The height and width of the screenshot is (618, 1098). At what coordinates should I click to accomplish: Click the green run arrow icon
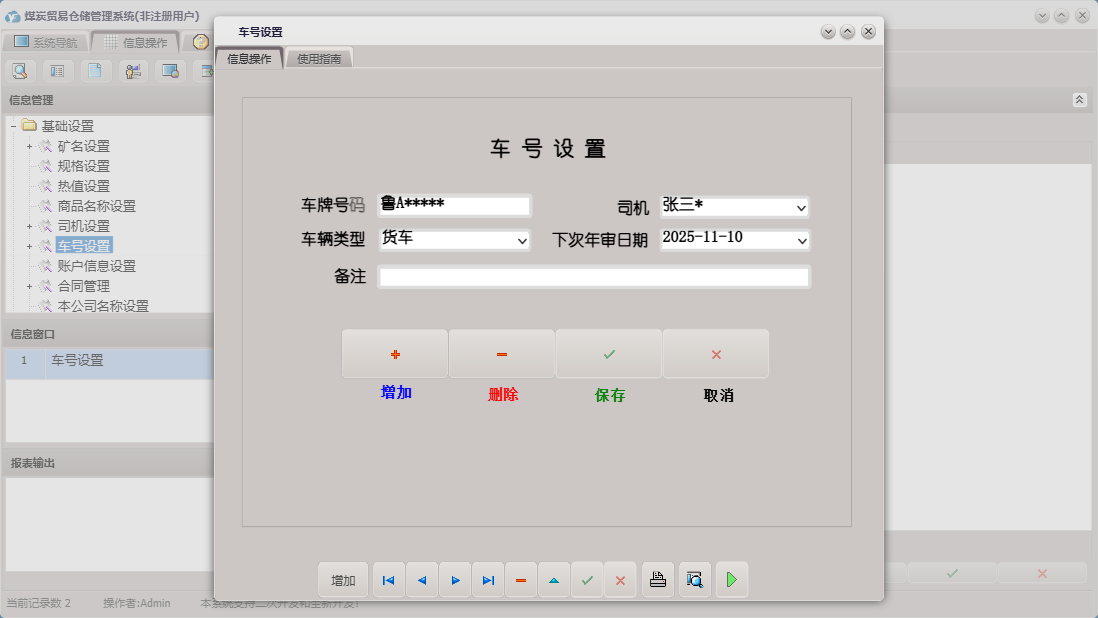pyautogui.click(x=731, y=580)
